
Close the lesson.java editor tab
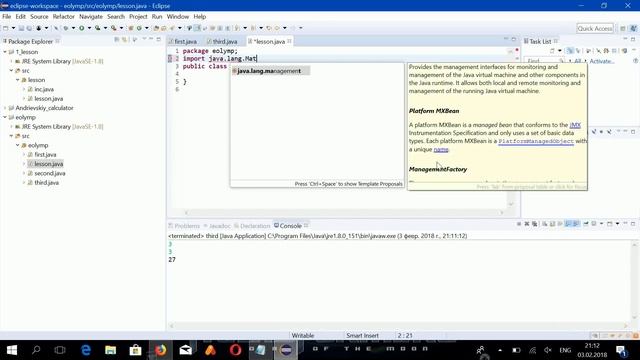[289, 41]
